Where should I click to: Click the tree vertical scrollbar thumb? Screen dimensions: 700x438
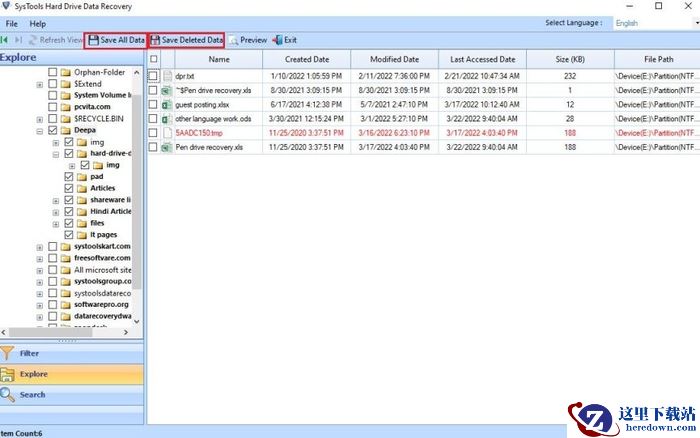pos(137,191)
